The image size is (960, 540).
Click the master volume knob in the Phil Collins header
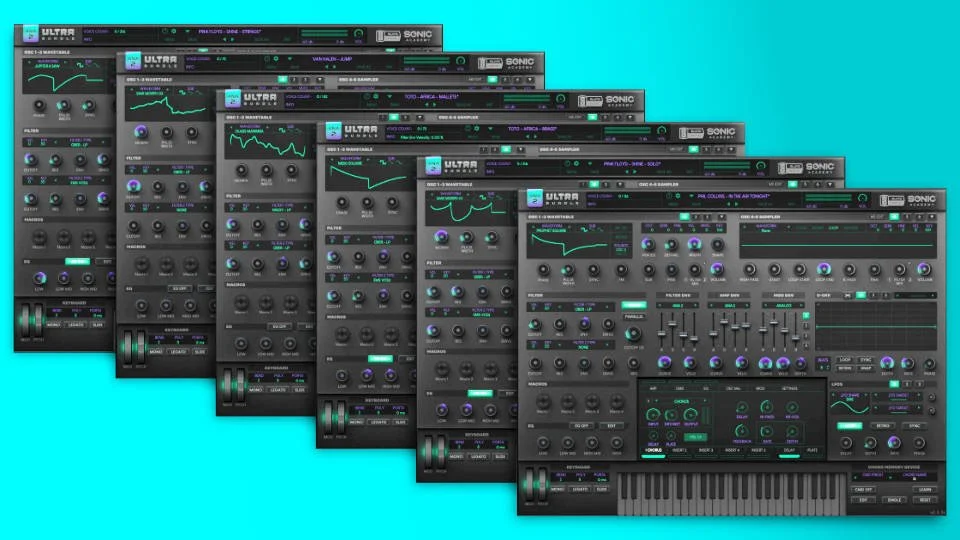pyautogui.click(x=863, y=197)
